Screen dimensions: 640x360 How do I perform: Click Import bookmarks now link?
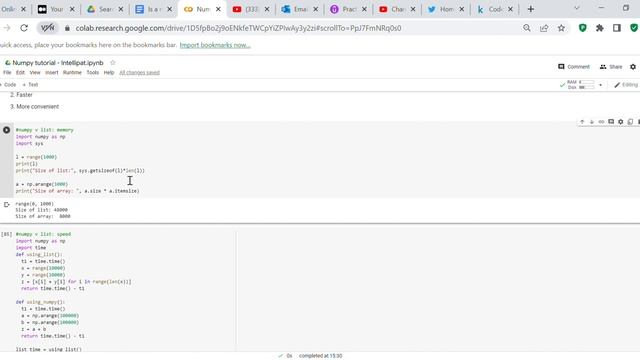215,45
